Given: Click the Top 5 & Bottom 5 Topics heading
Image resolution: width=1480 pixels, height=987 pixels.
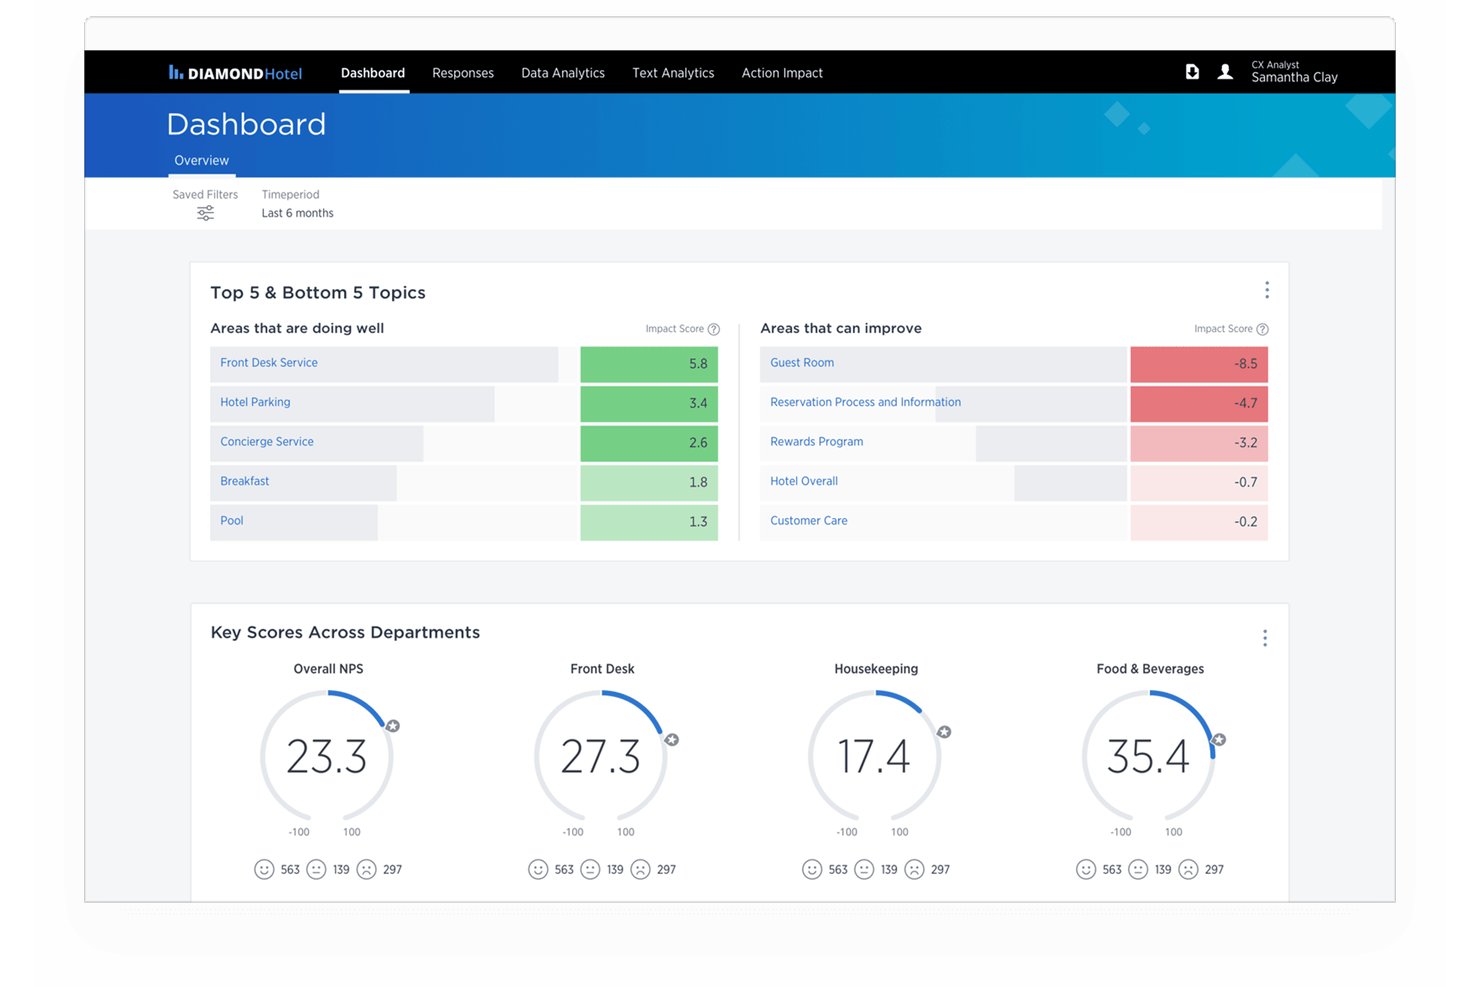Looking at the screenshot, I should [318, 292].
